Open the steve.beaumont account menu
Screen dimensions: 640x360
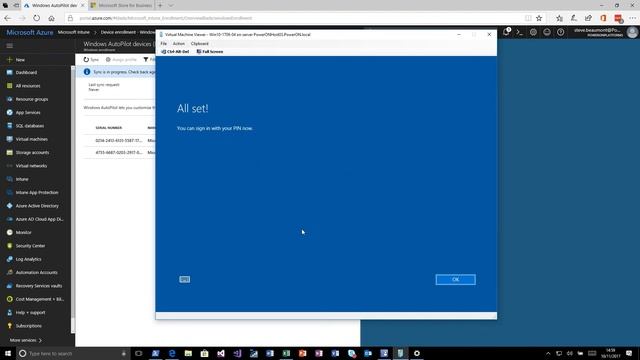(605, 32)
